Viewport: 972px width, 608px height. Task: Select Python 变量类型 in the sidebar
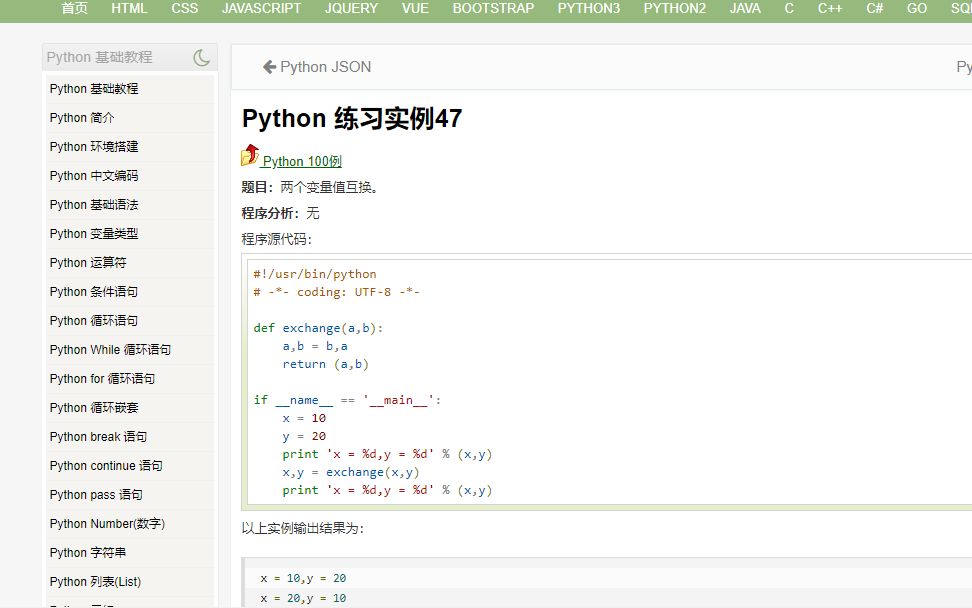(x=94, y=234)
